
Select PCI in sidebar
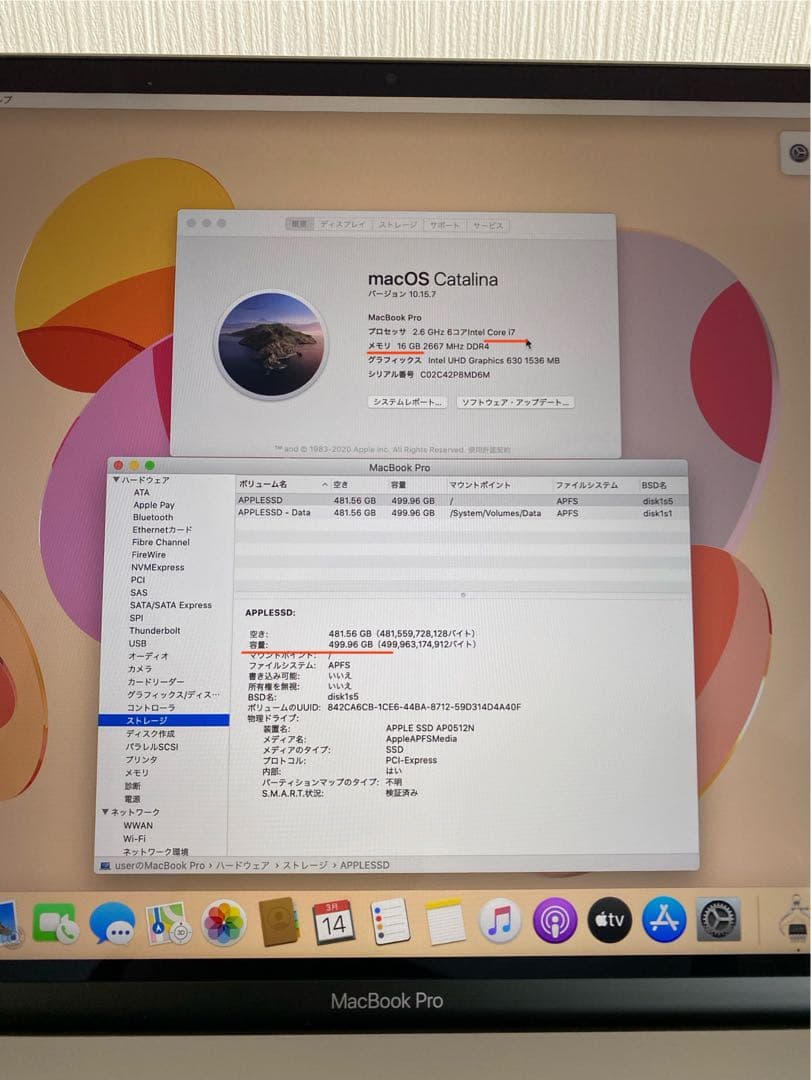tap(138, 580)
